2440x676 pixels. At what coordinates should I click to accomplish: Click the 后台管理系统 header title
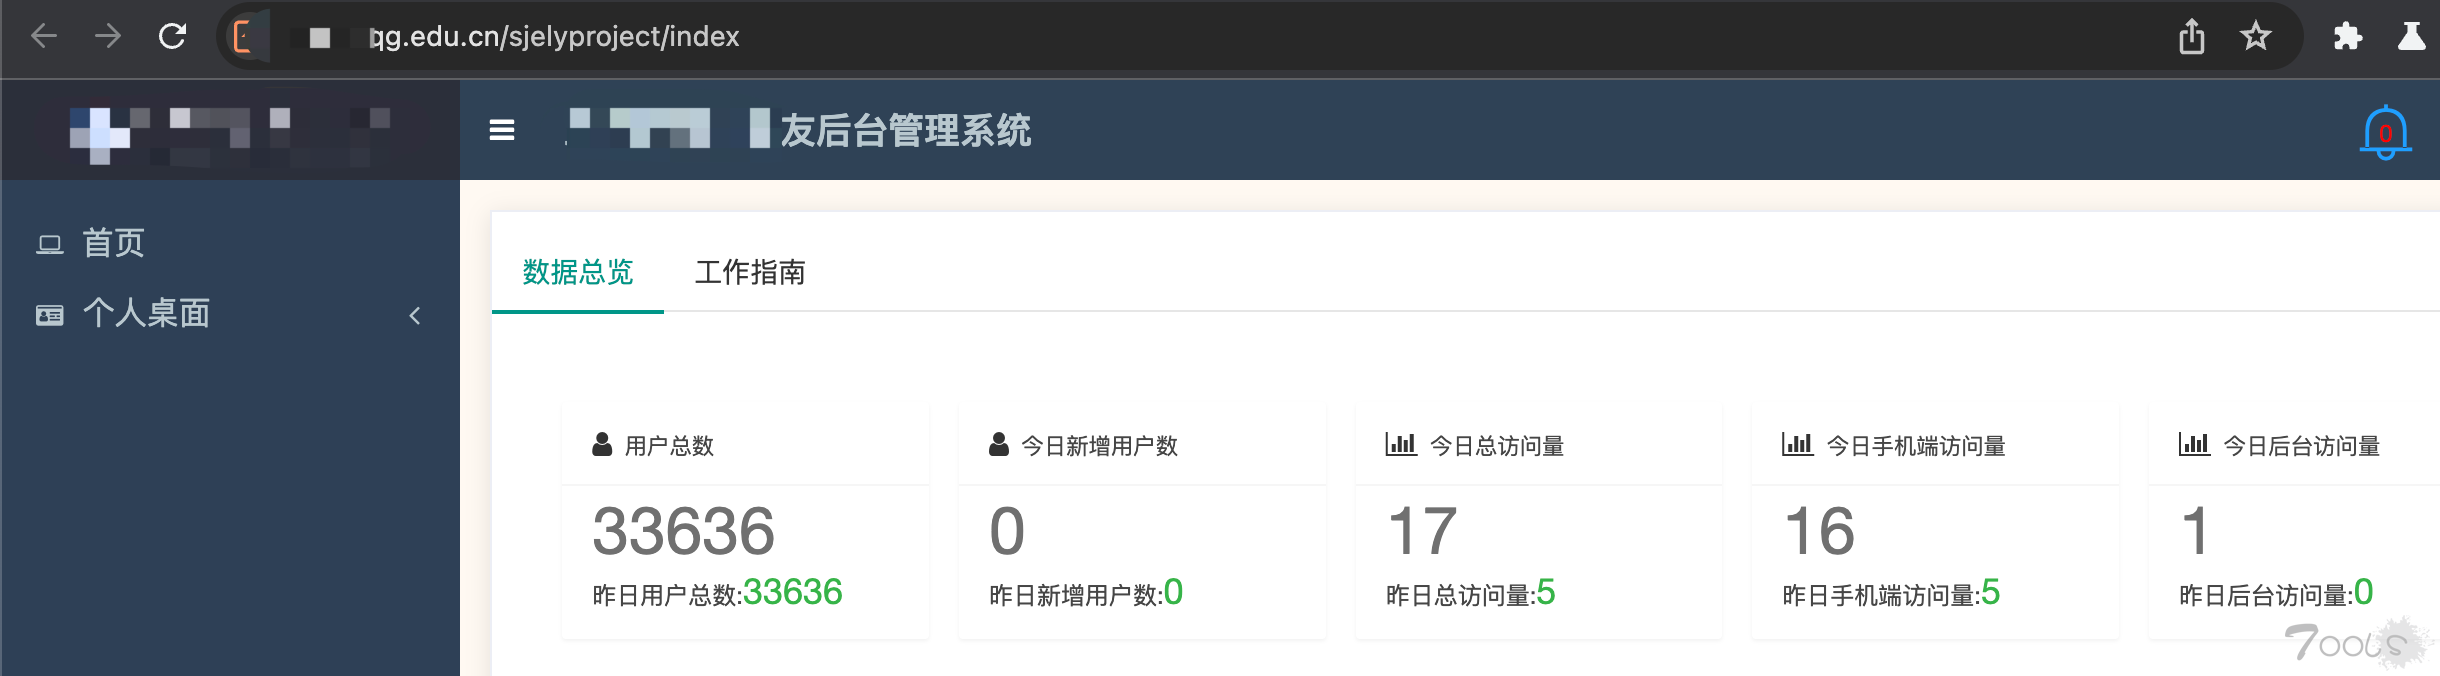tap(906, 131)
